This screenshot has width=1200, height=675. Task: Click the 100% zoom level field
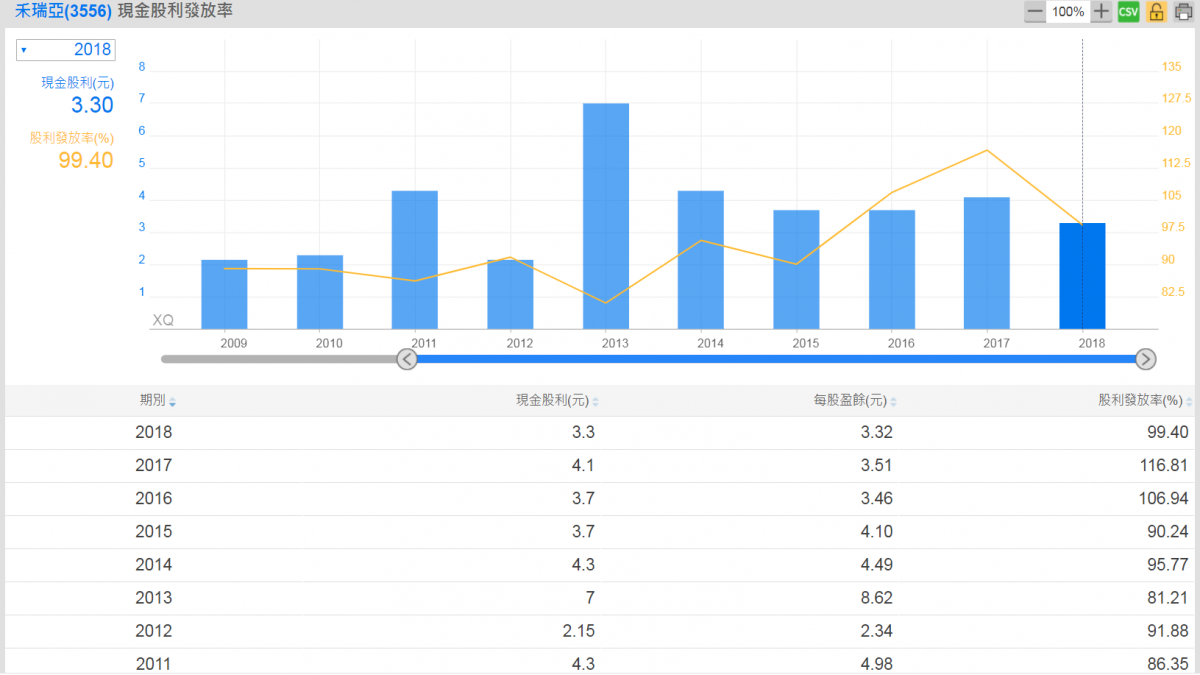pyautogui.click(x=1068, y=12)
